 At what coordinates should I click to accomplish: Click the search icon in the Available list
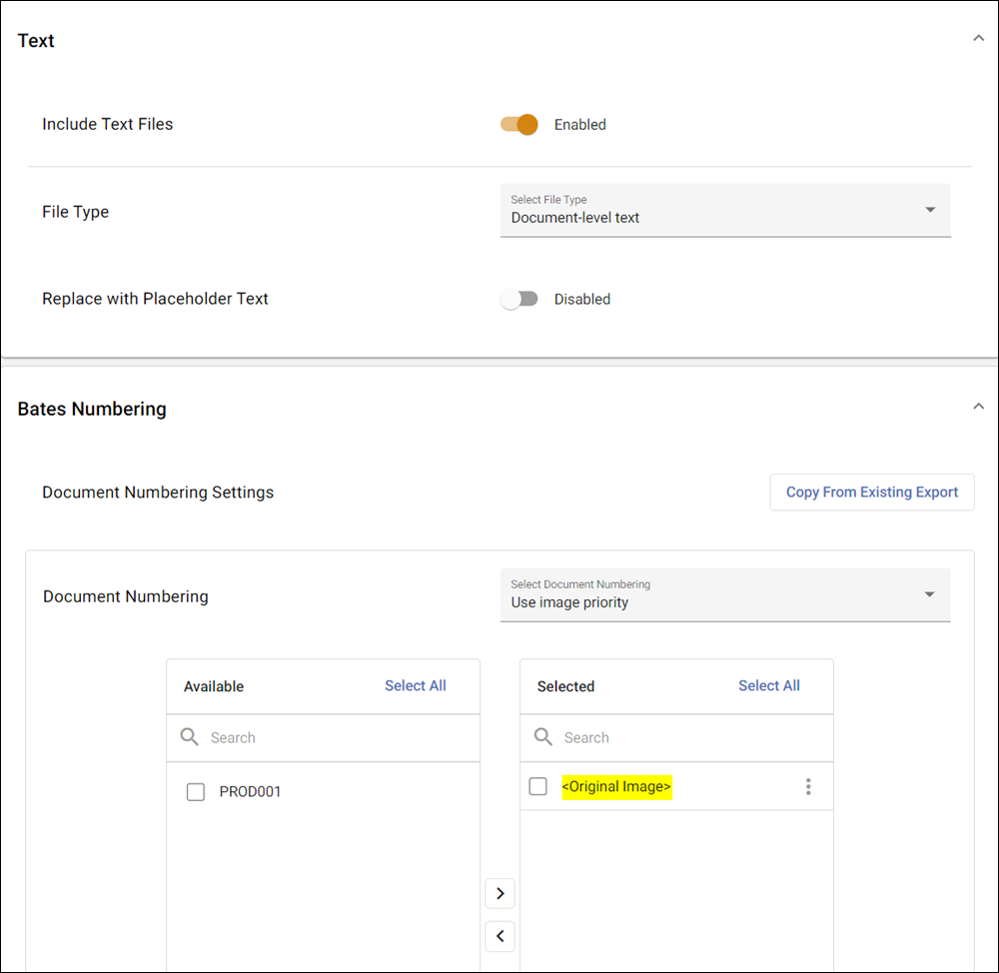(x=190, y=737)
